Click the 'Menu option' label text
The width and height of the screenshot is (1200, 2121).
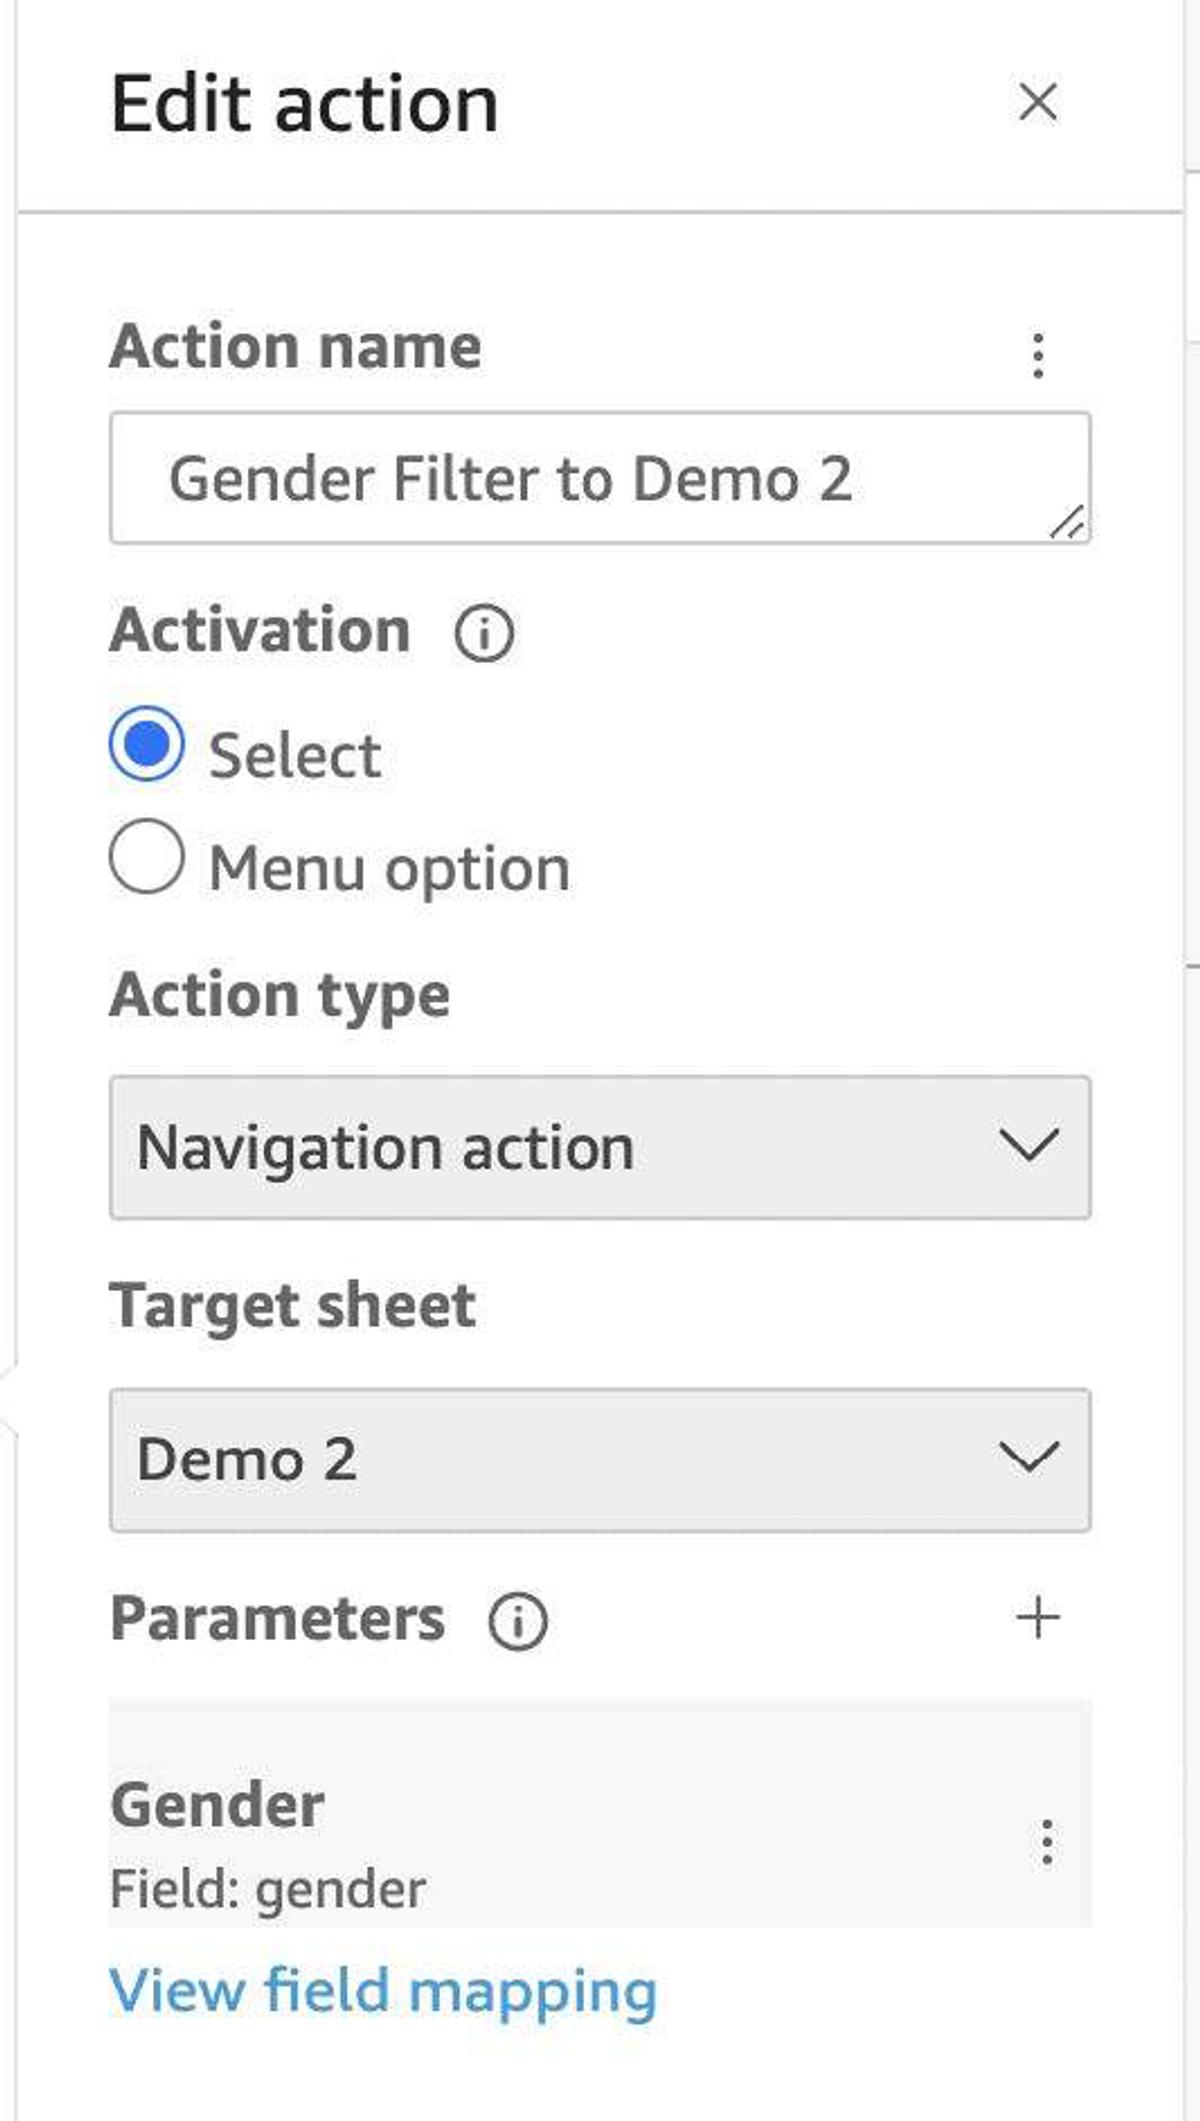tap(389, 868)
